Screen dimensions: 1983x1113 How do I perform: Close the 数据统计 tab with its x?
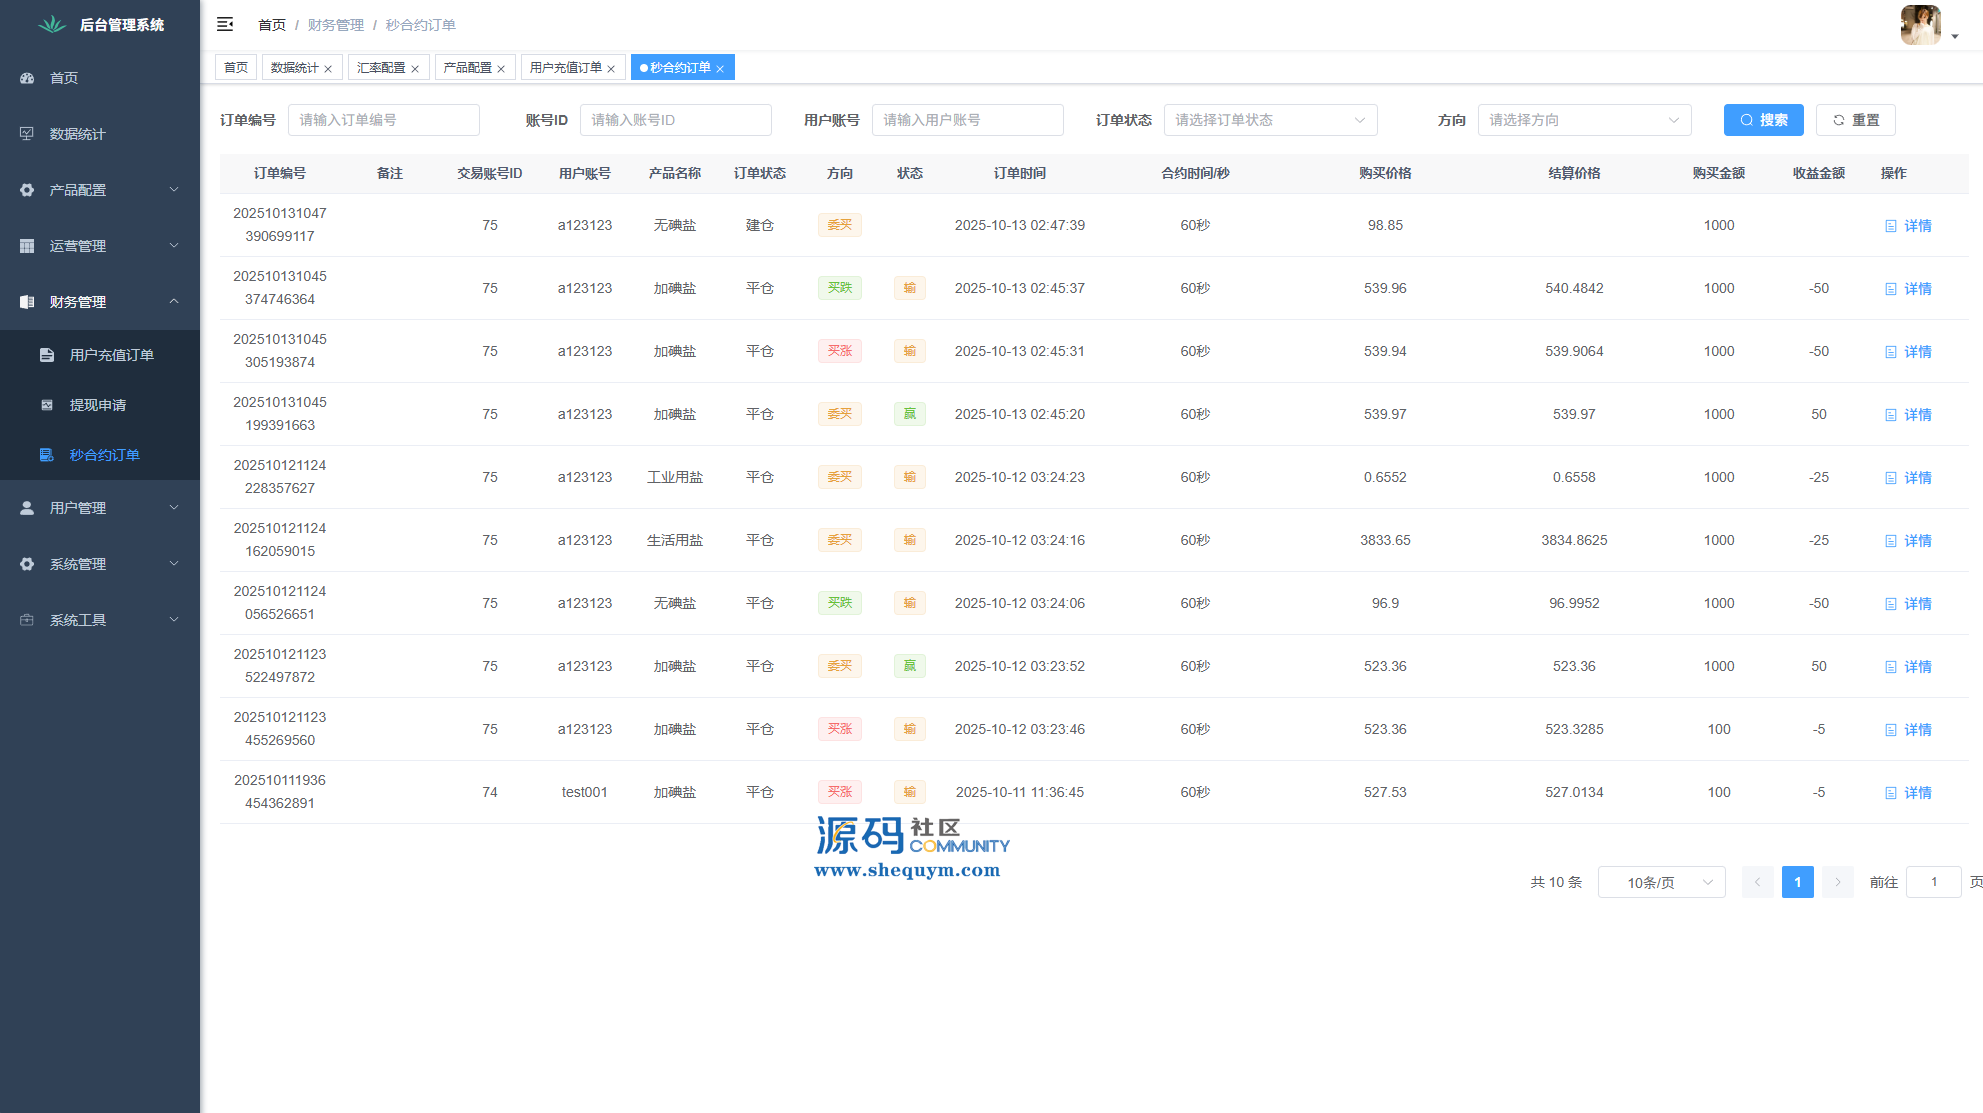(328, 69)
